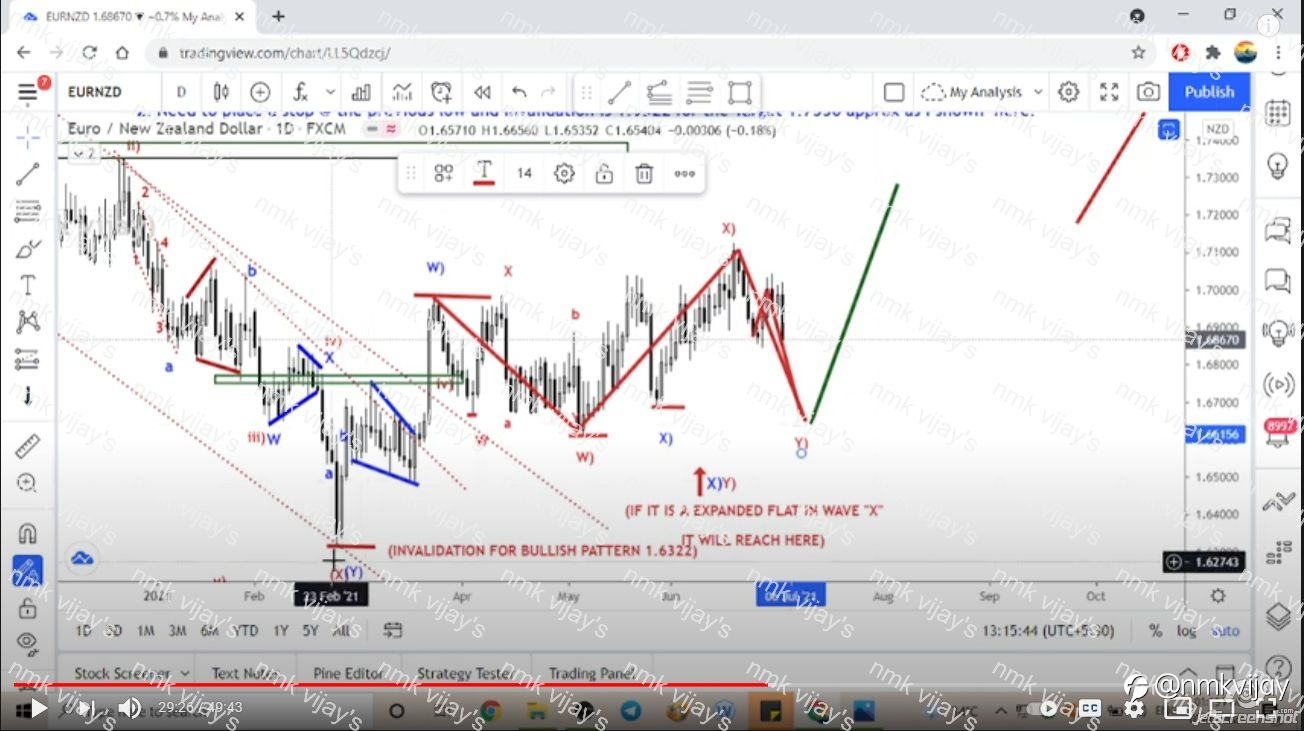Open chart settings gear in top toolbar
The image size is (1304, 731).
(1068, 92)
